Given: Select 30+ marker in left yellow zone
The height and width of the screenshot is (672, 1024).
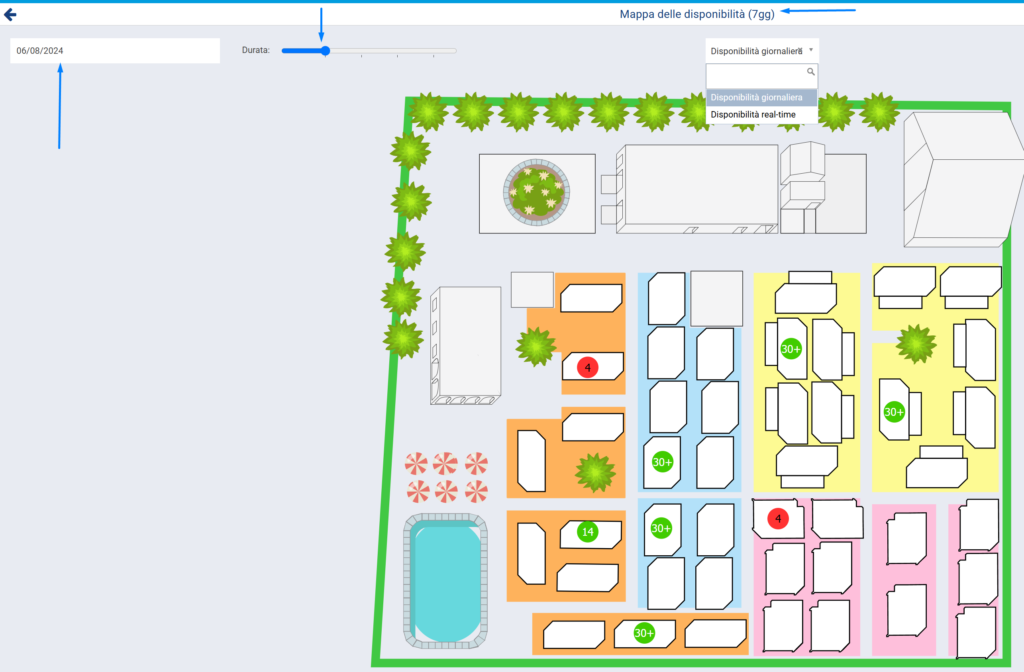Looking at the screenshot, I should 791,349.
